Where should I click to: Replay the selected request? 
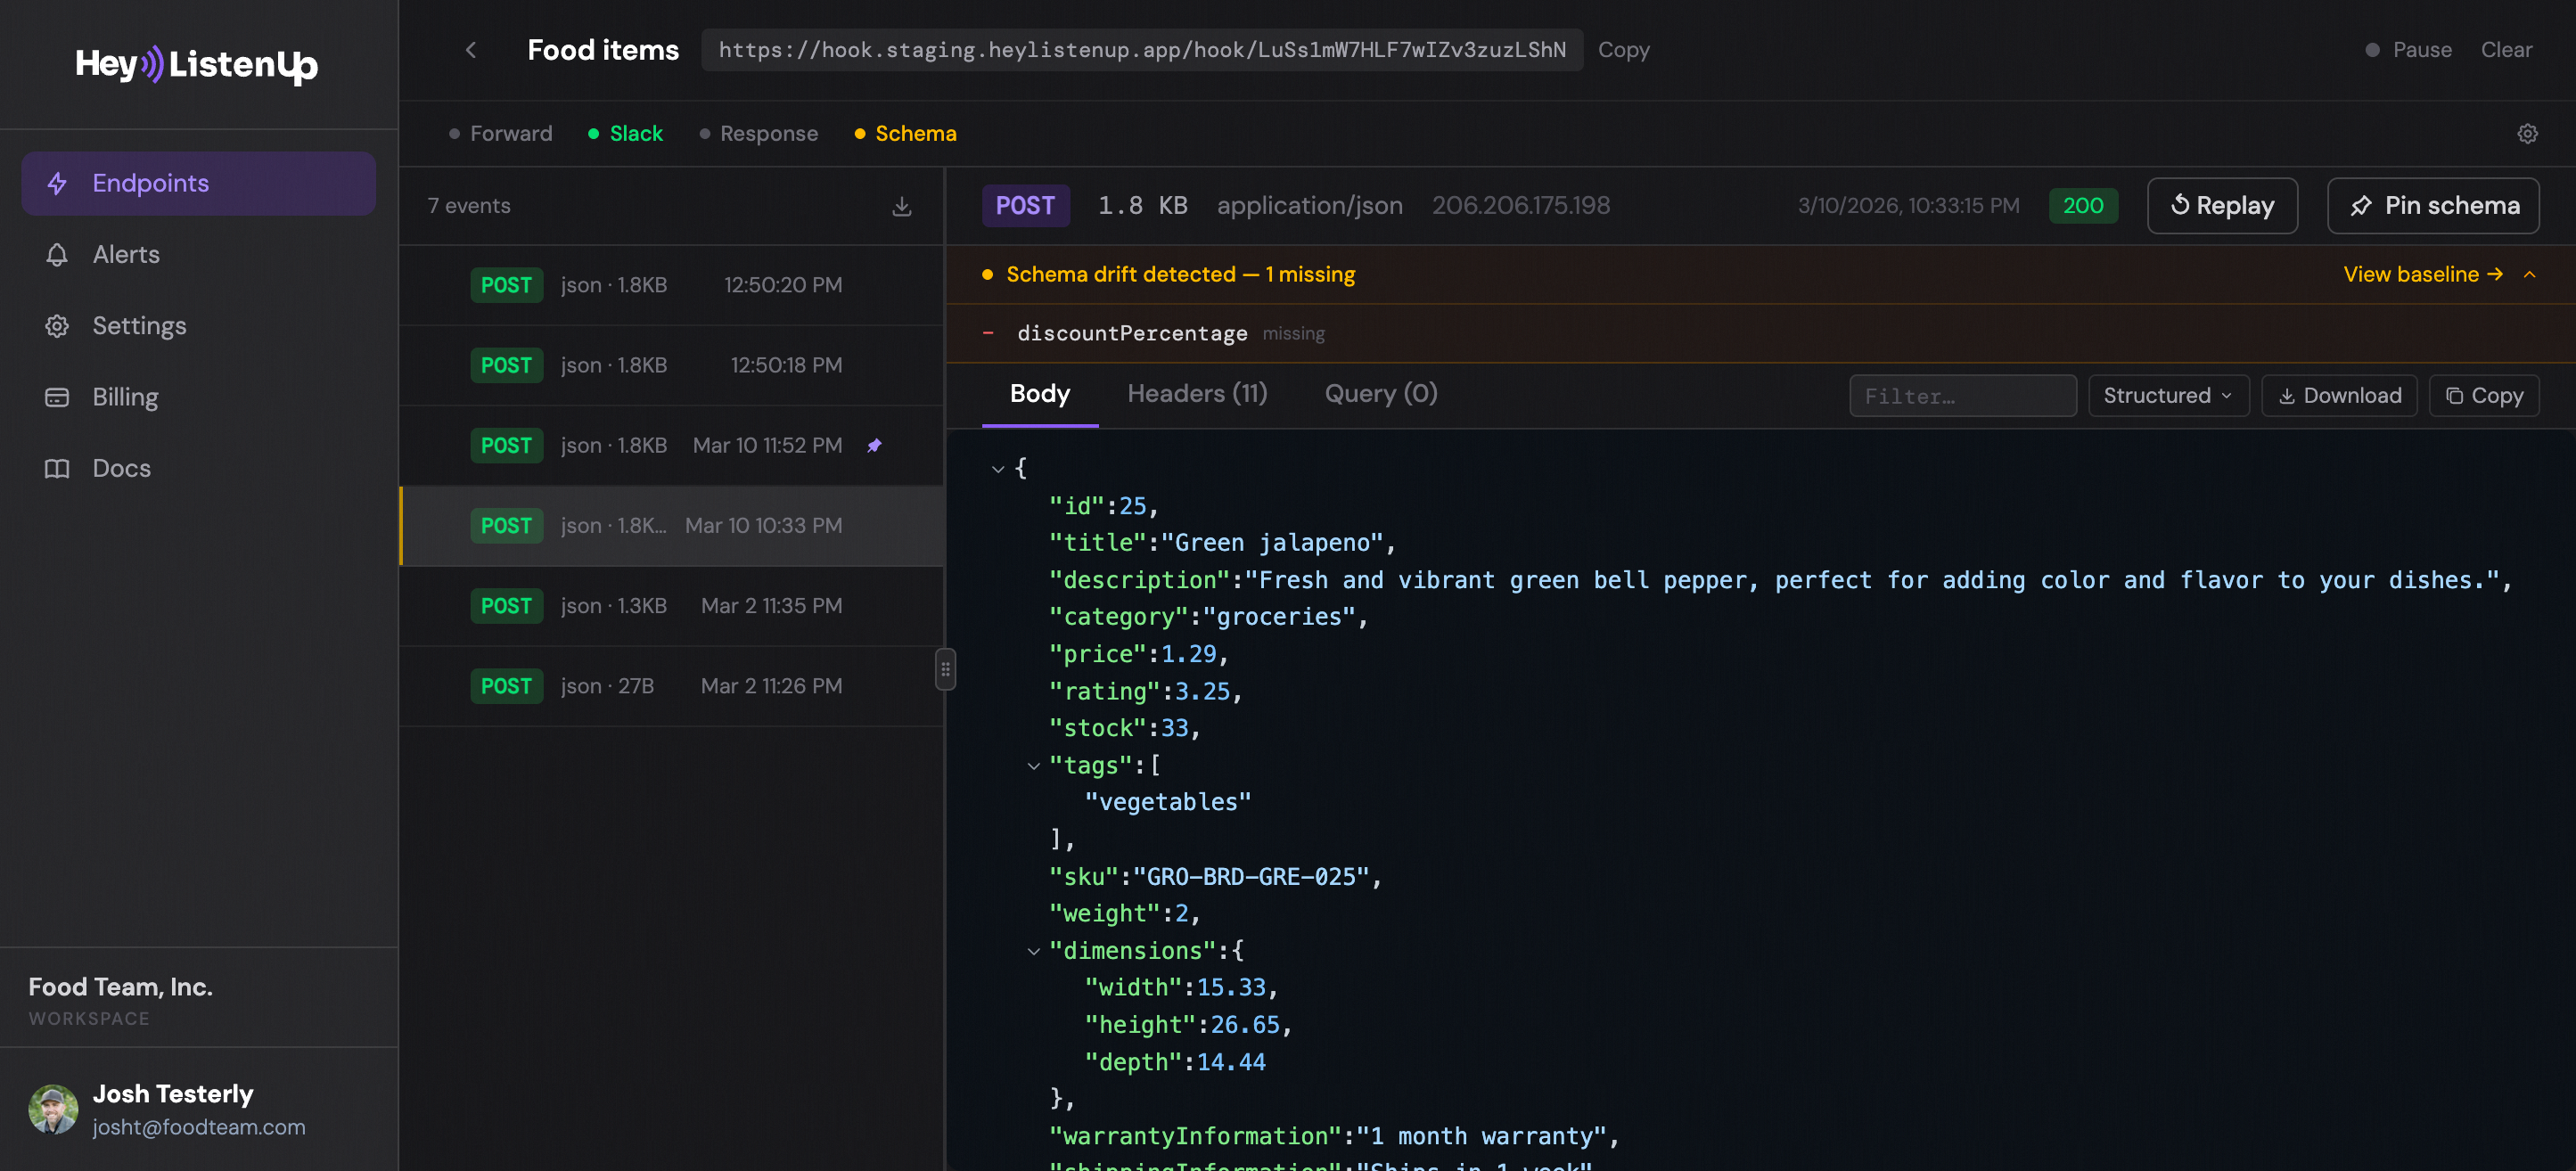[x=2222, y=205]
